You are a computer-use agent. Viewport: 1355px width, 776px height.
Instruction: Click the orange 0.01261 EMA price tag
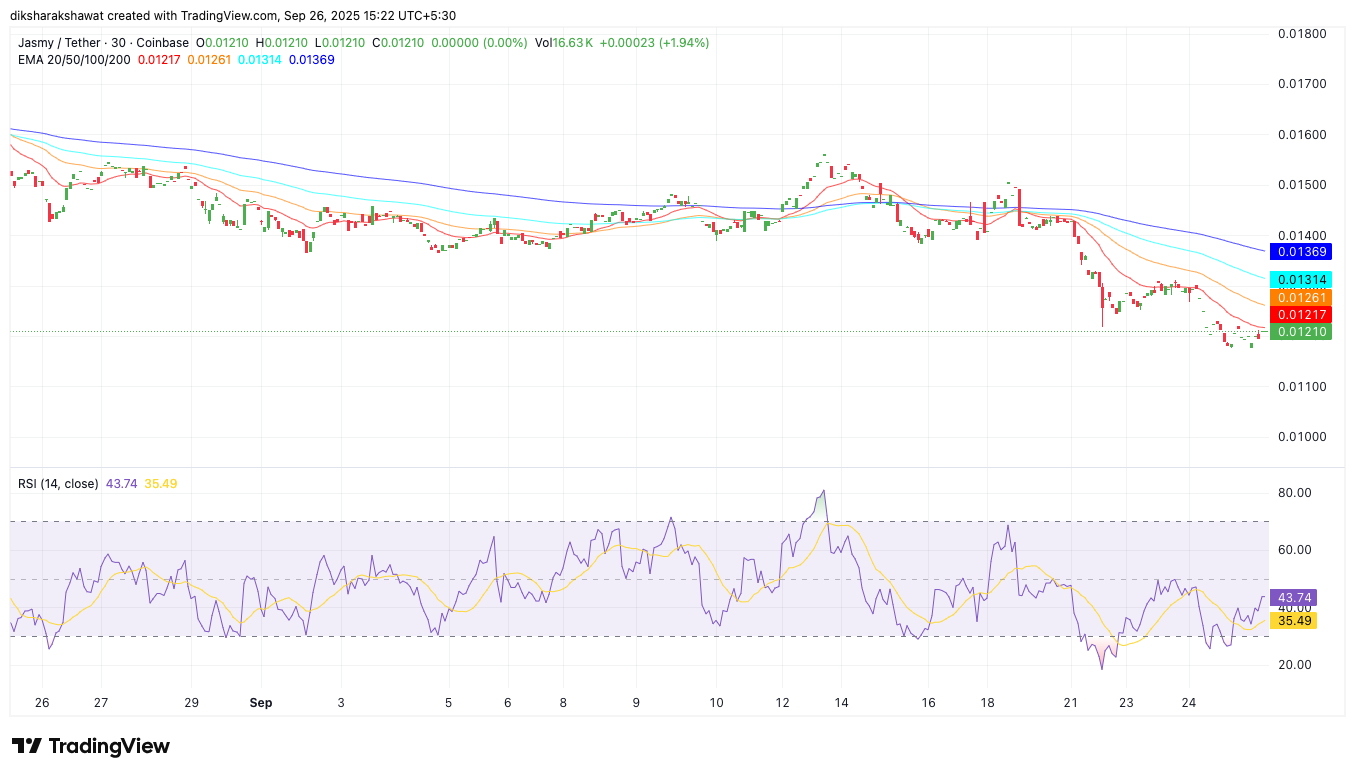pyautogui.click(x=1300, y=298)
